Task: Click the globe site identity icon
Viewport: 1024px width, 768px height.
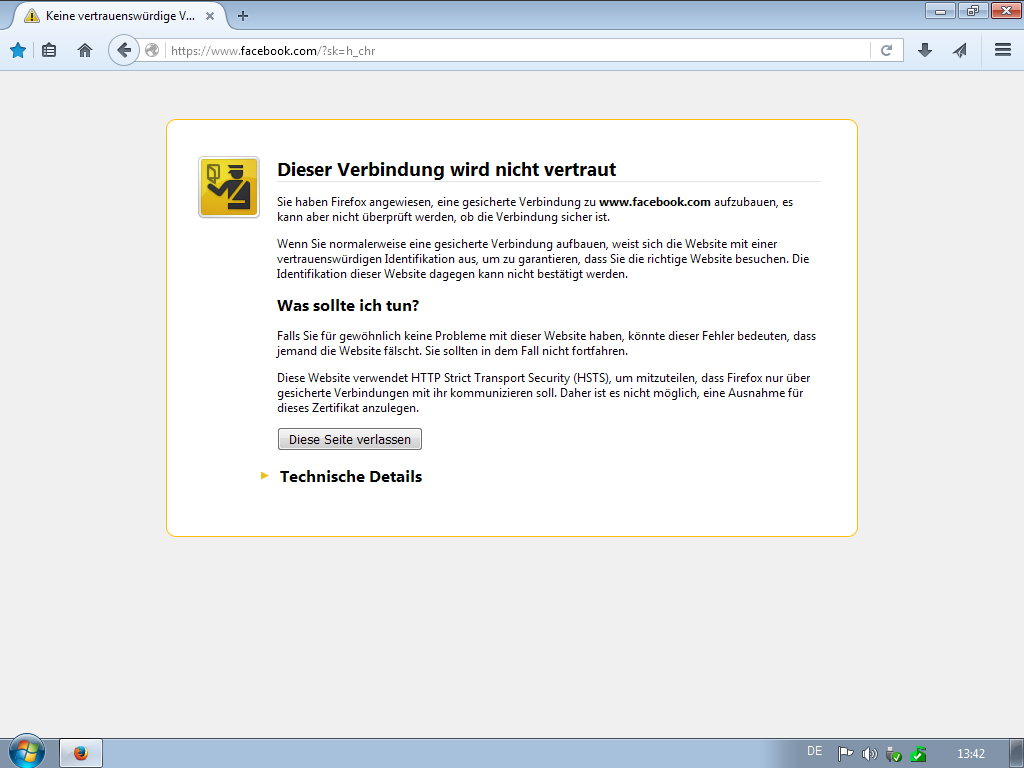Action: point(152,50)
